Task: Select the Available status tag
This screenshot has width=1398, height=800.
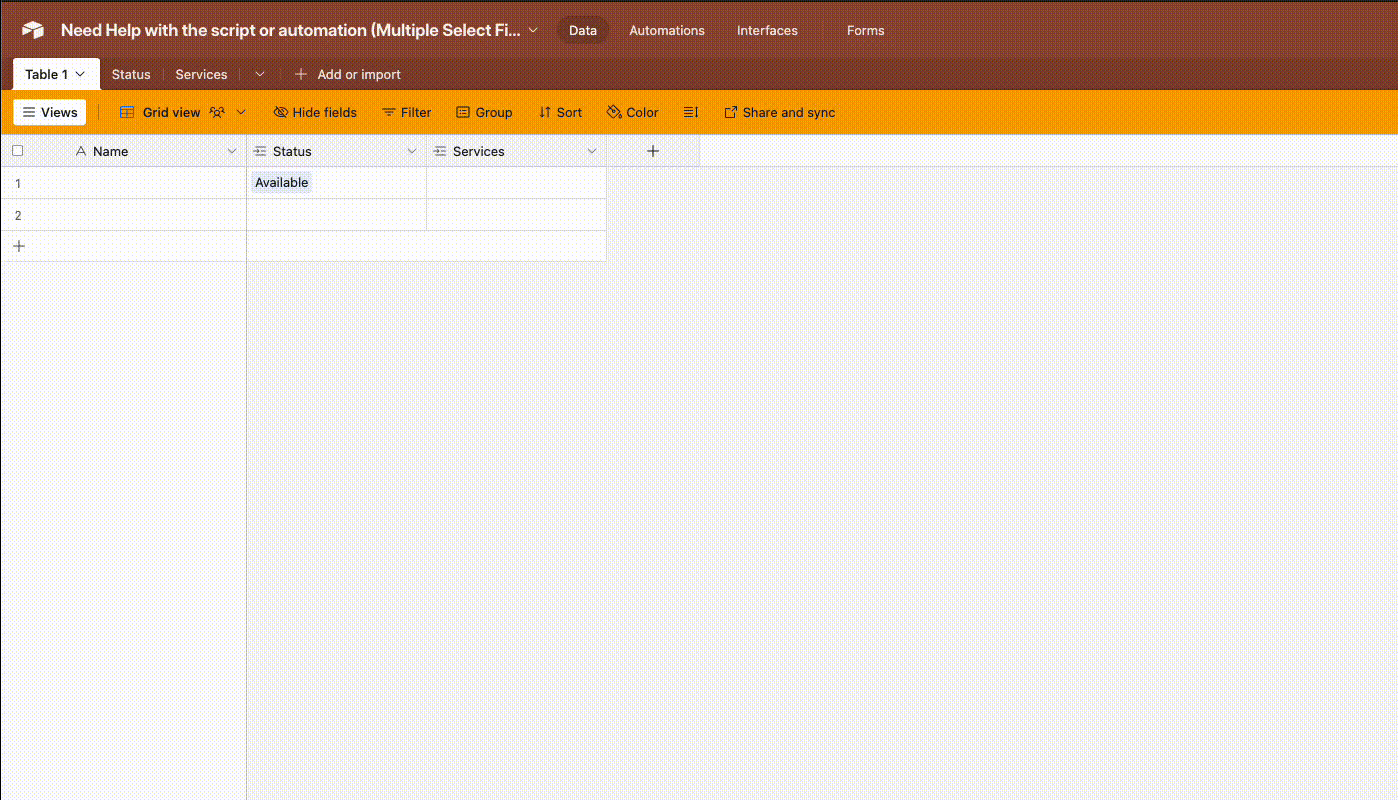Action: coord(282,183)
